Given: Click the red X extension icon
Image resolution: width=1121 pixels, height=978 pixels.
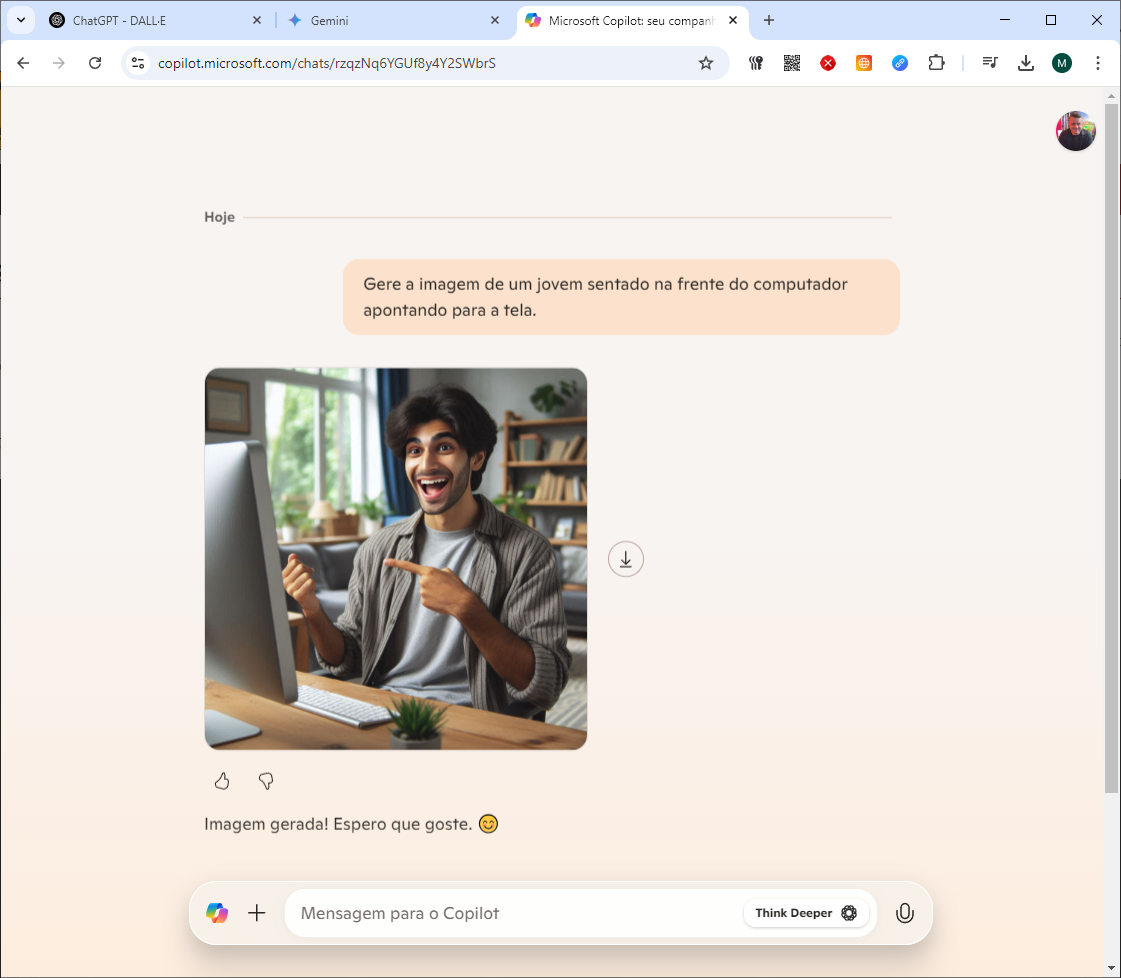Looking at the screenshot, I should coord(828,63).
